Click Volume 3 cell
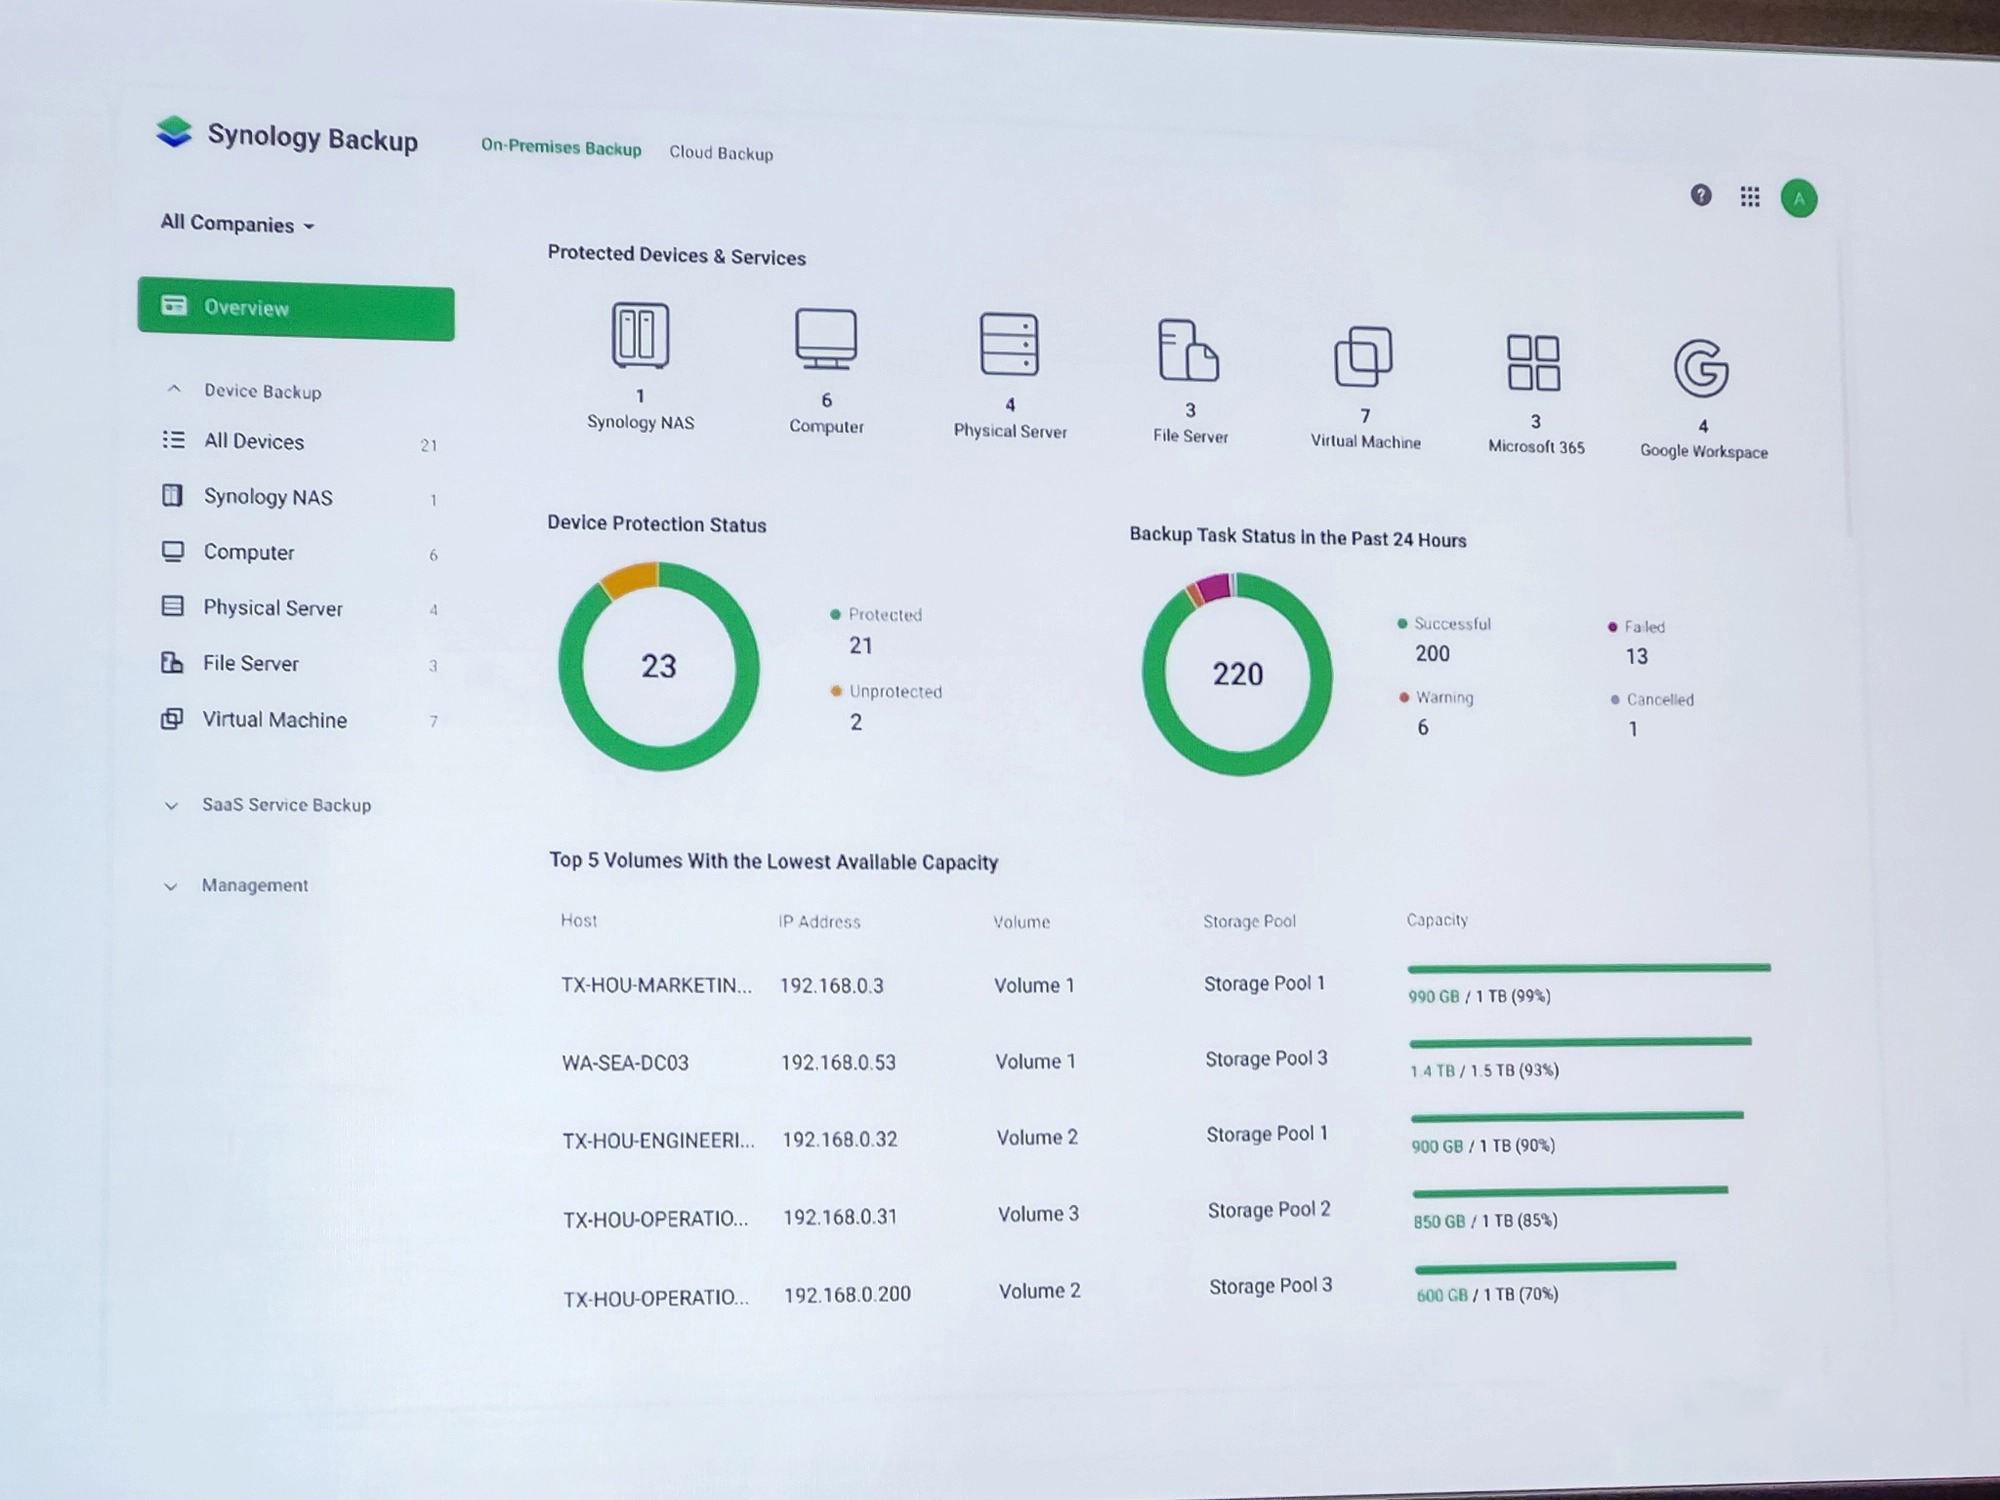 [x=1038, y=1214]
